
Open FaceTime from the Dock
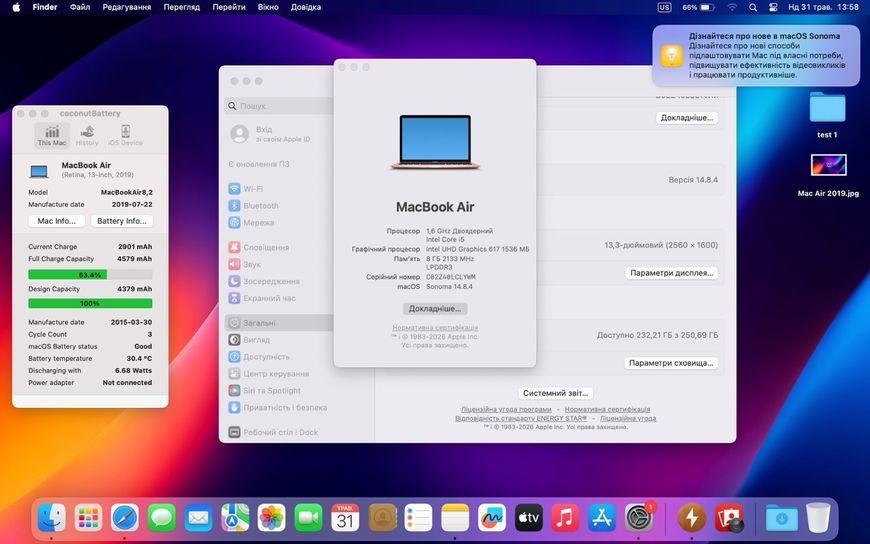tap(308, 518)
